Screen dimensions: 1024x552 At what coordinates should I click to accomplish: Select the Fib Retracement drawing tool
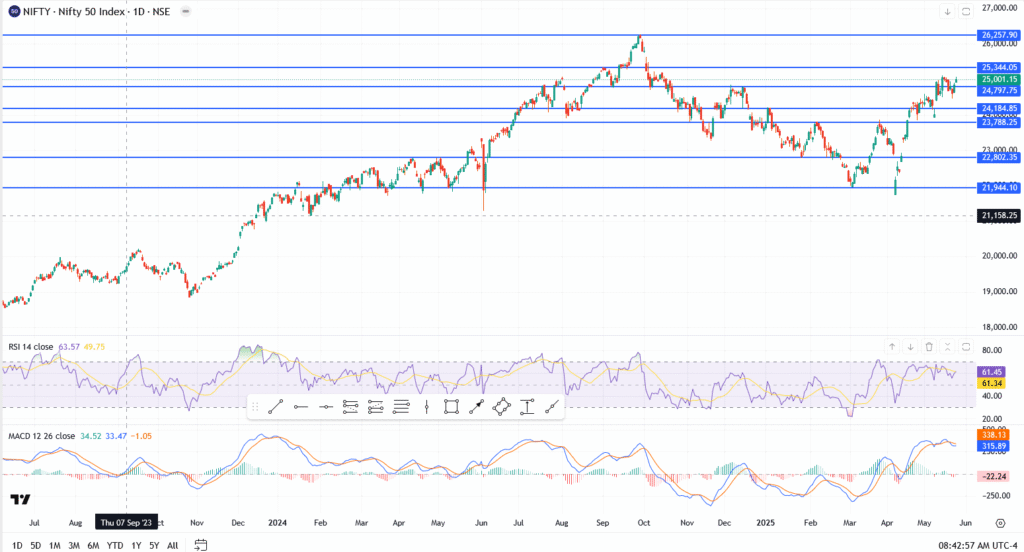point(351,407)
